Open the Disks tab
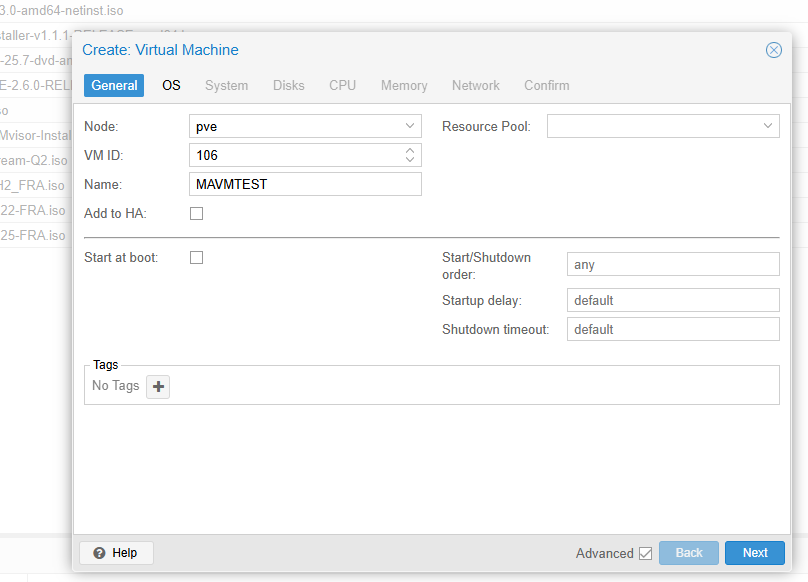The width and height of the screenshot is (808, 582). [288, 86]
